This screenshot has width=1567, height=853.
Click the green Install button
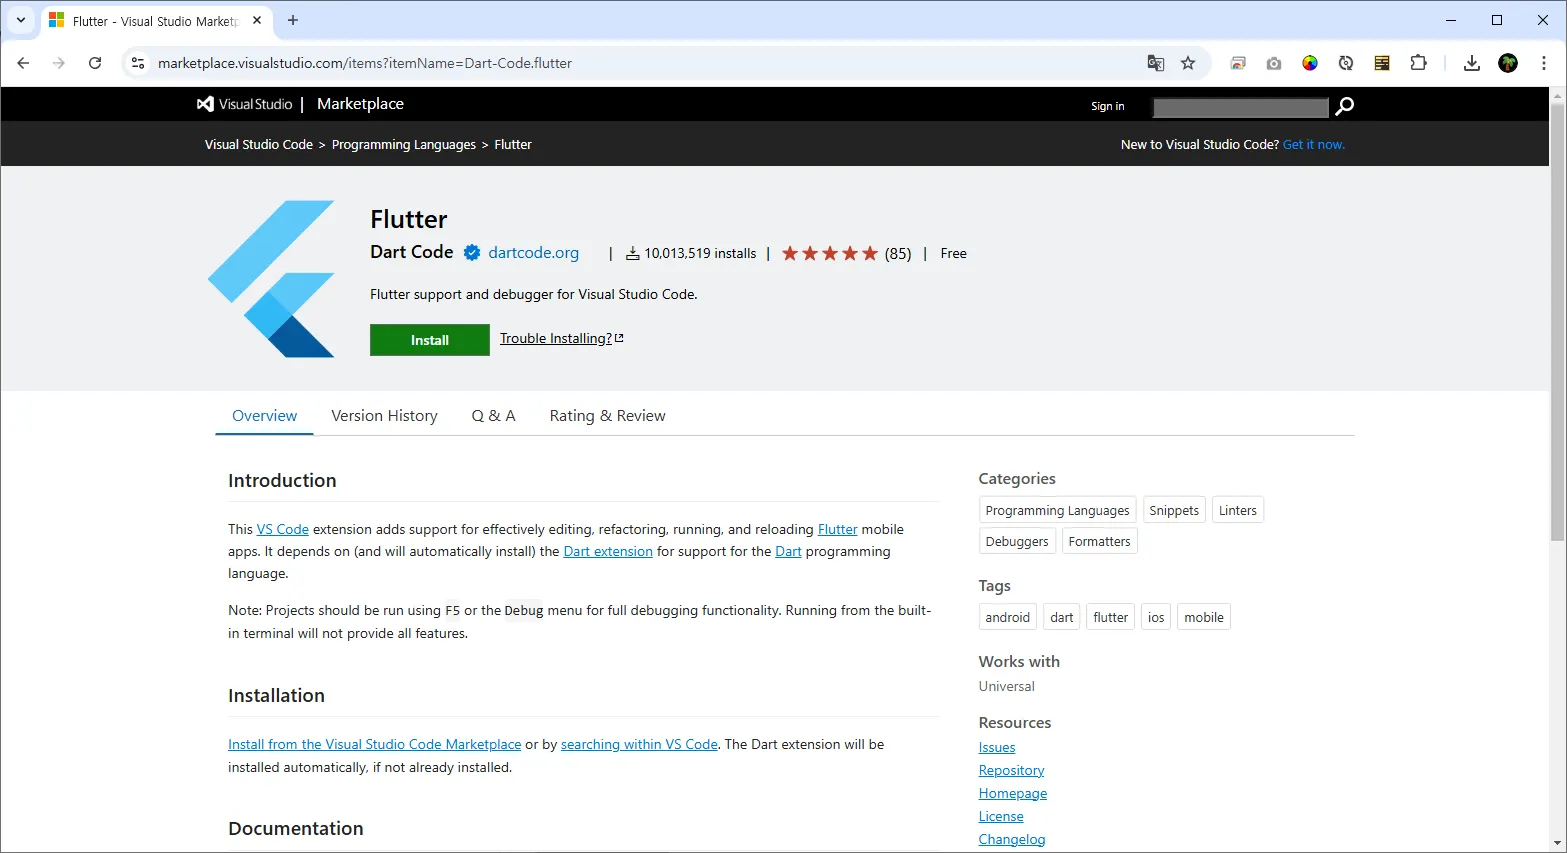tap(430, 340)
